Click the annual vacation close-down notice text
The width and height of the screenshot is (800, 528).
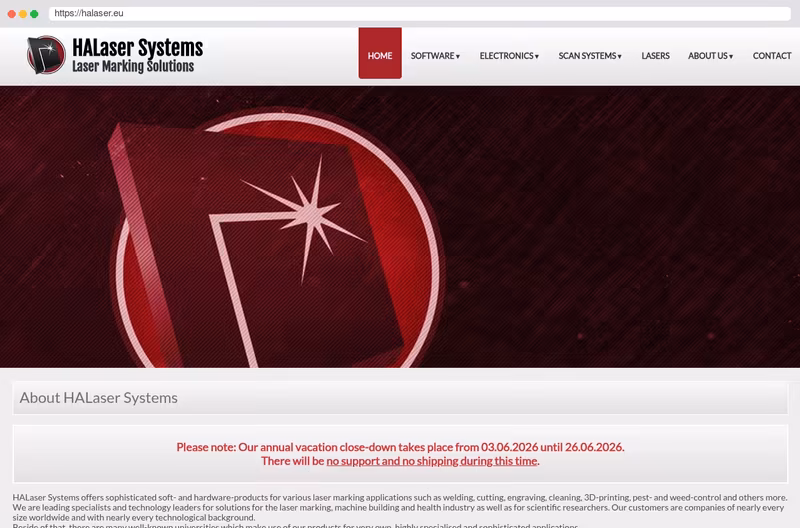pos(400,447)
